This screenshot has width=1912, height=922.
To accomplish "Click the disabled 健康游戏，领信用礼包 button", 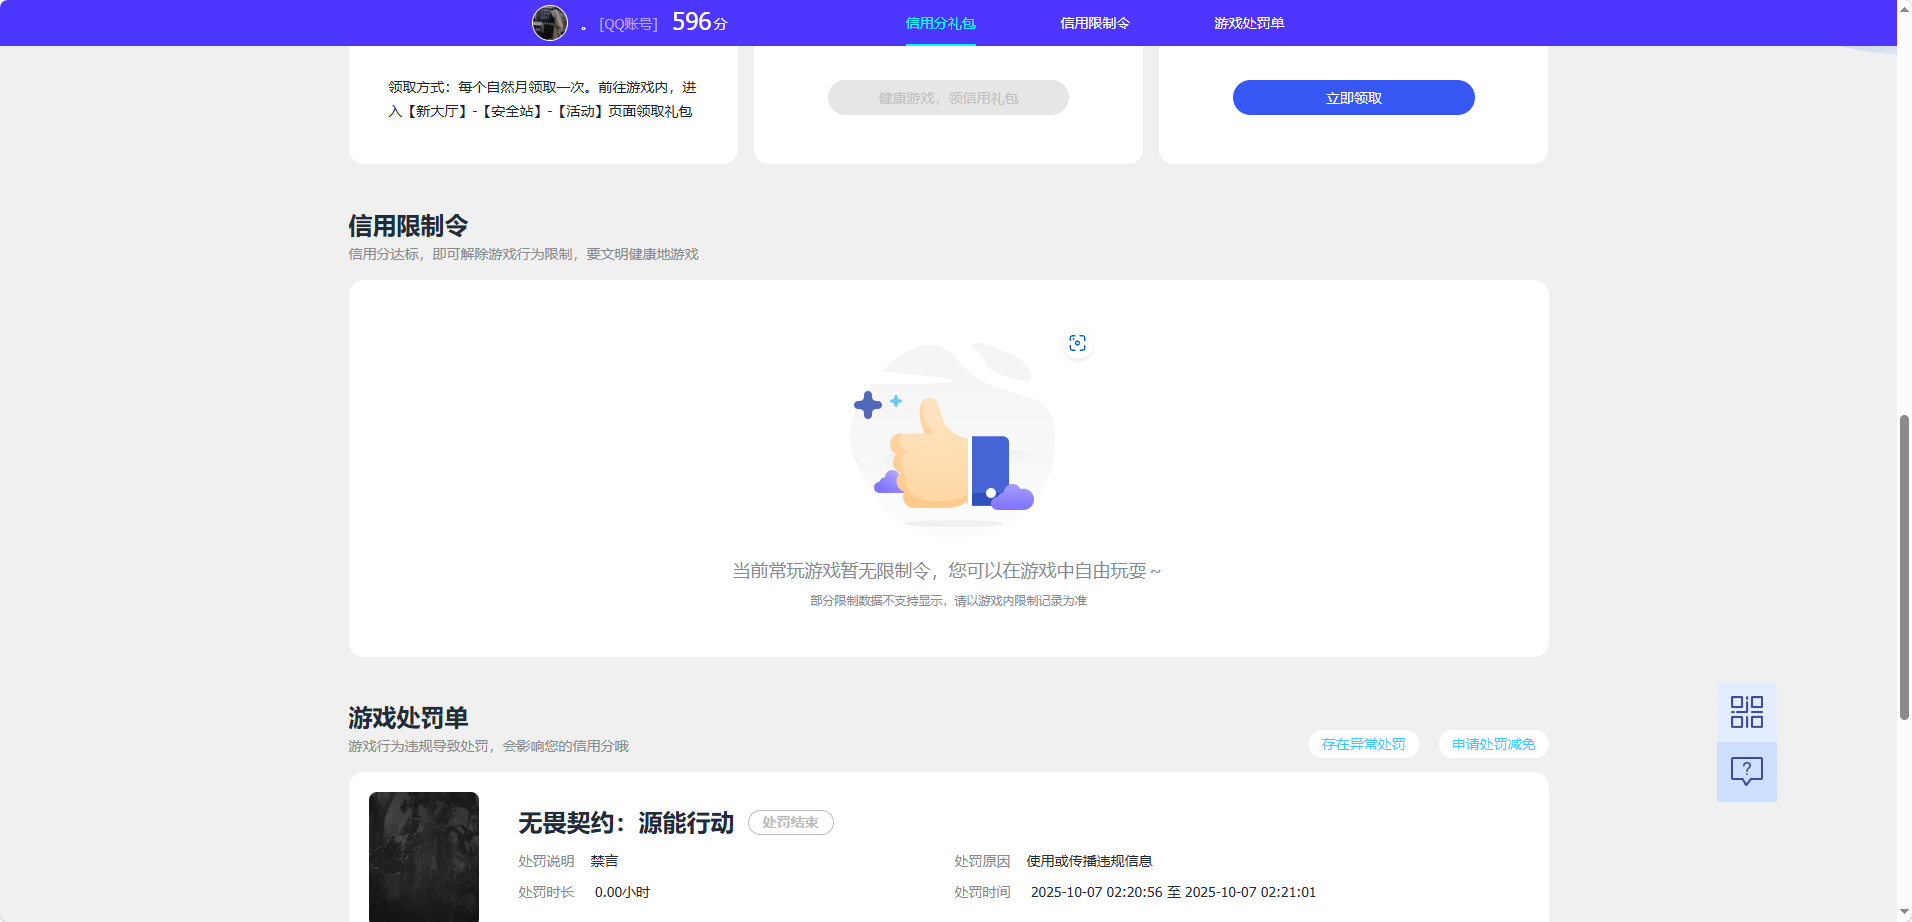I will 948,98.
